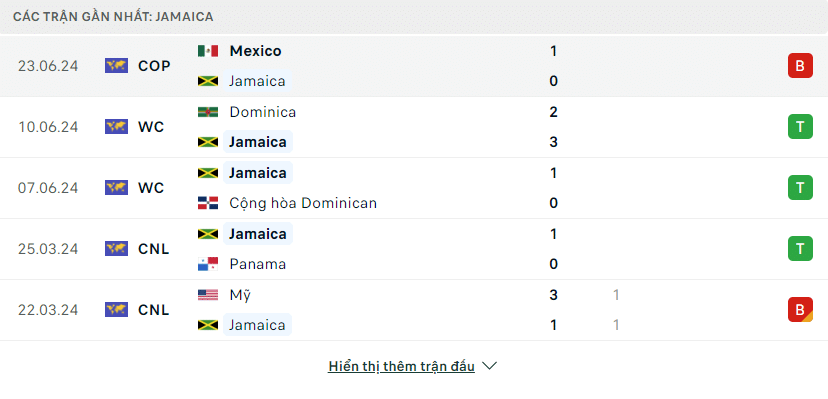
Task: Click the Dominica flag icon
Action: tap(208, 112)
